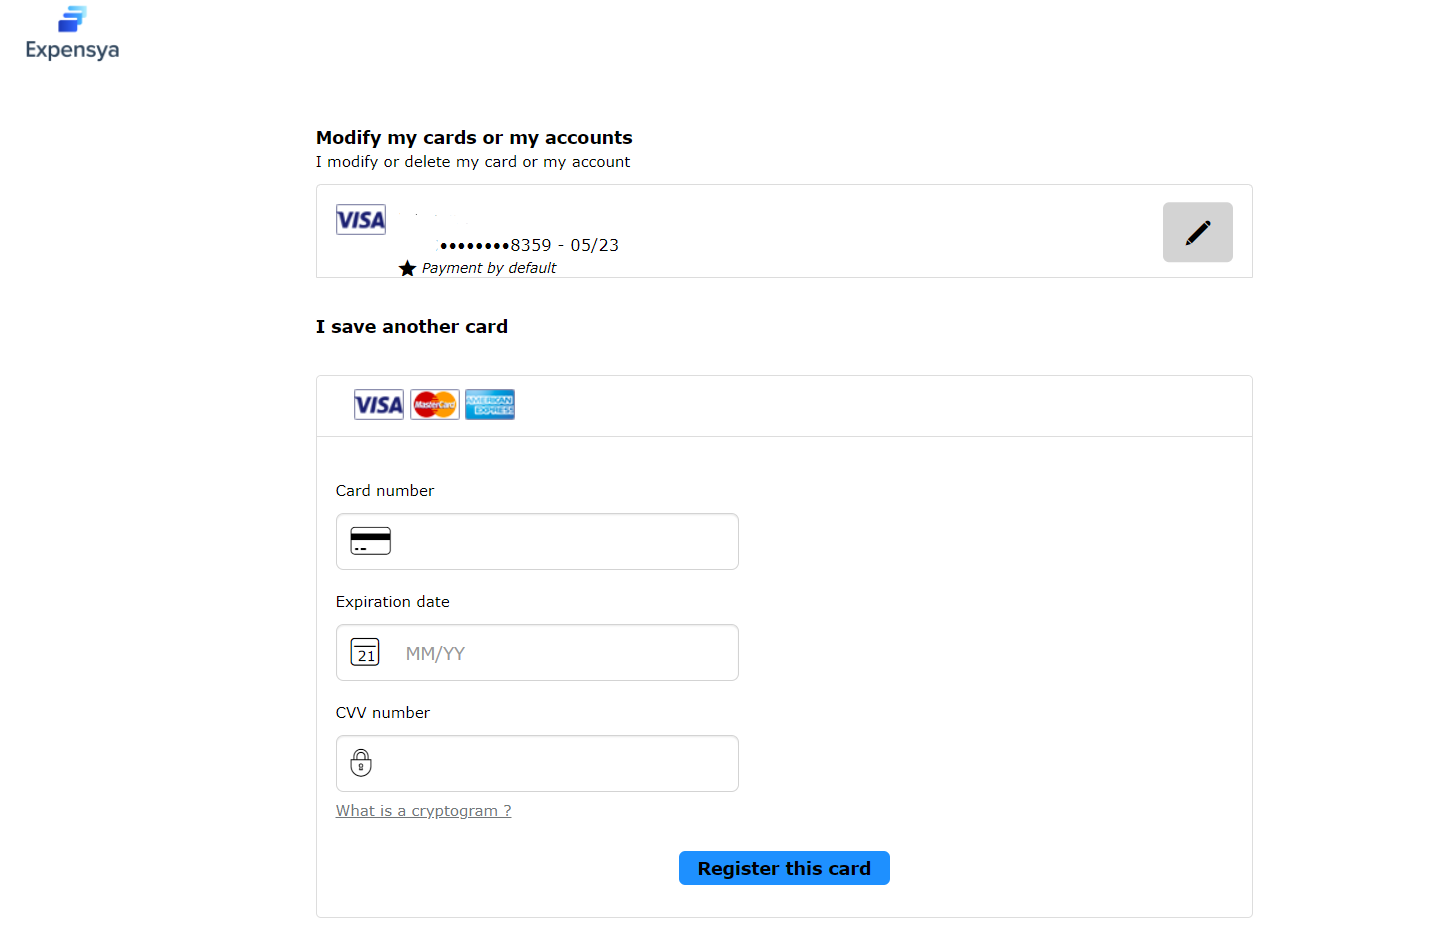
Task: Focus the CVV number input field
Action: pos(537,763)
